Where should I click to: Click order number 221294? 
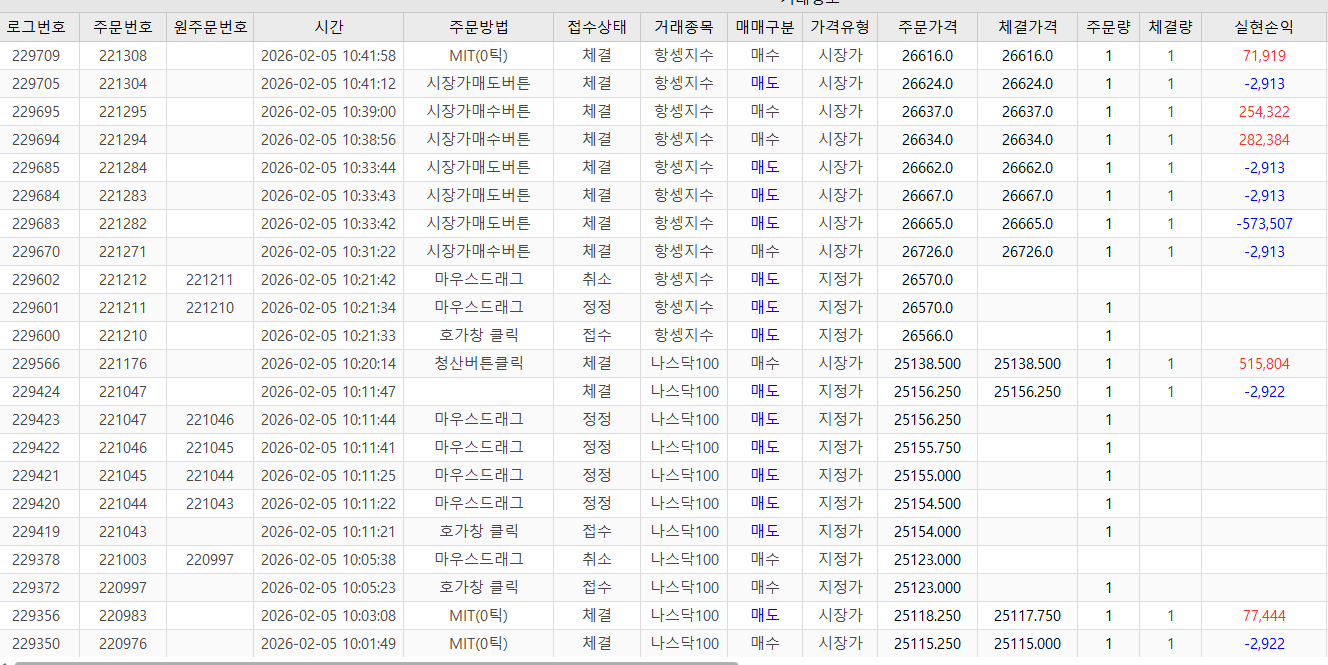(123, 140)
